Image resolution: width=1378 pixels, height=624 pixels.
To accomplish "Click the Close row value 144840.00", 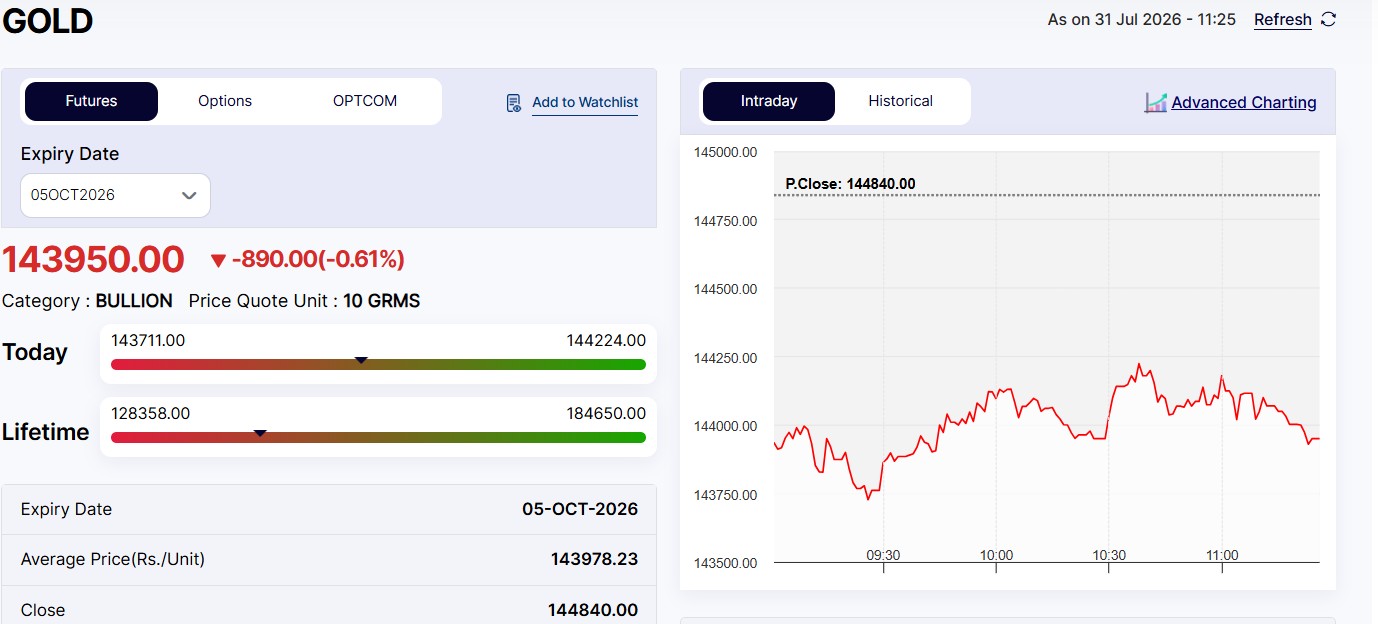I will [593, 610].
